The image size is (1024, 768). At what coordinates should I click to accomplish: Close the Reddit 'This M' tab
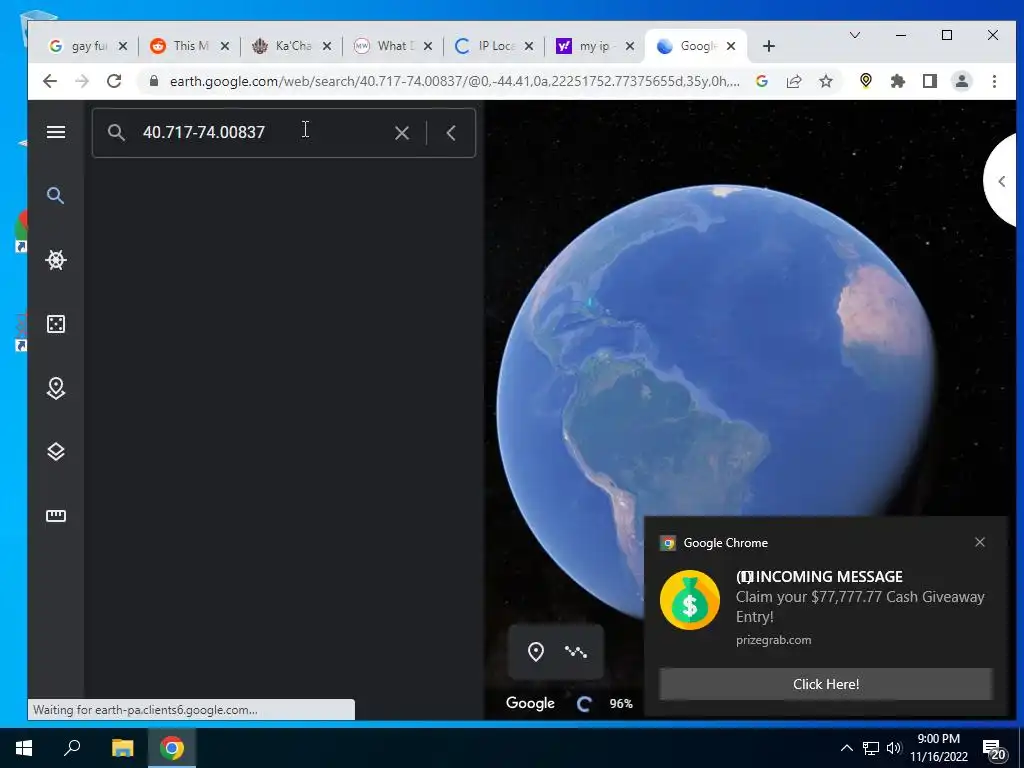[225, 46]
